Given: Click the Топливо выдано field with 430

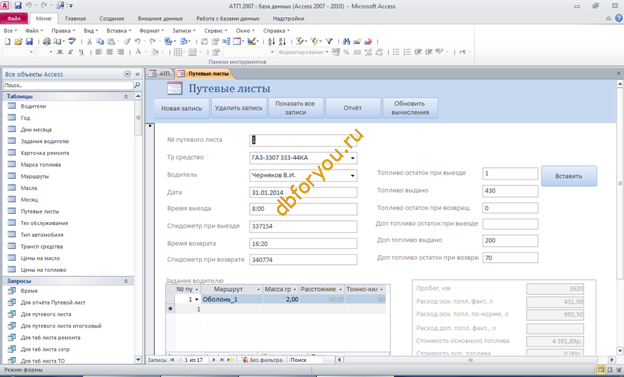Looking at the screenshot, I should (x=510, y=191).
